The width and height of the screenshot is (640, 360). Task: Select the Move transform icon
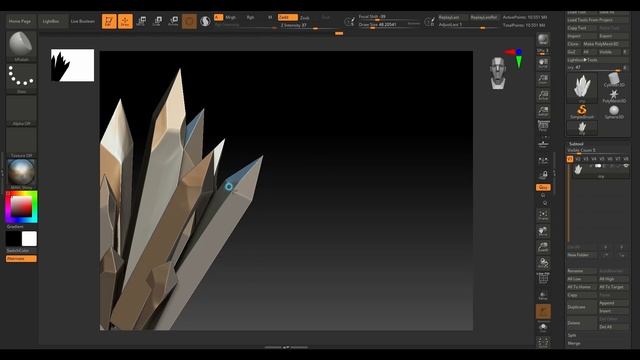pyautogui.click(x=141, y=21)
